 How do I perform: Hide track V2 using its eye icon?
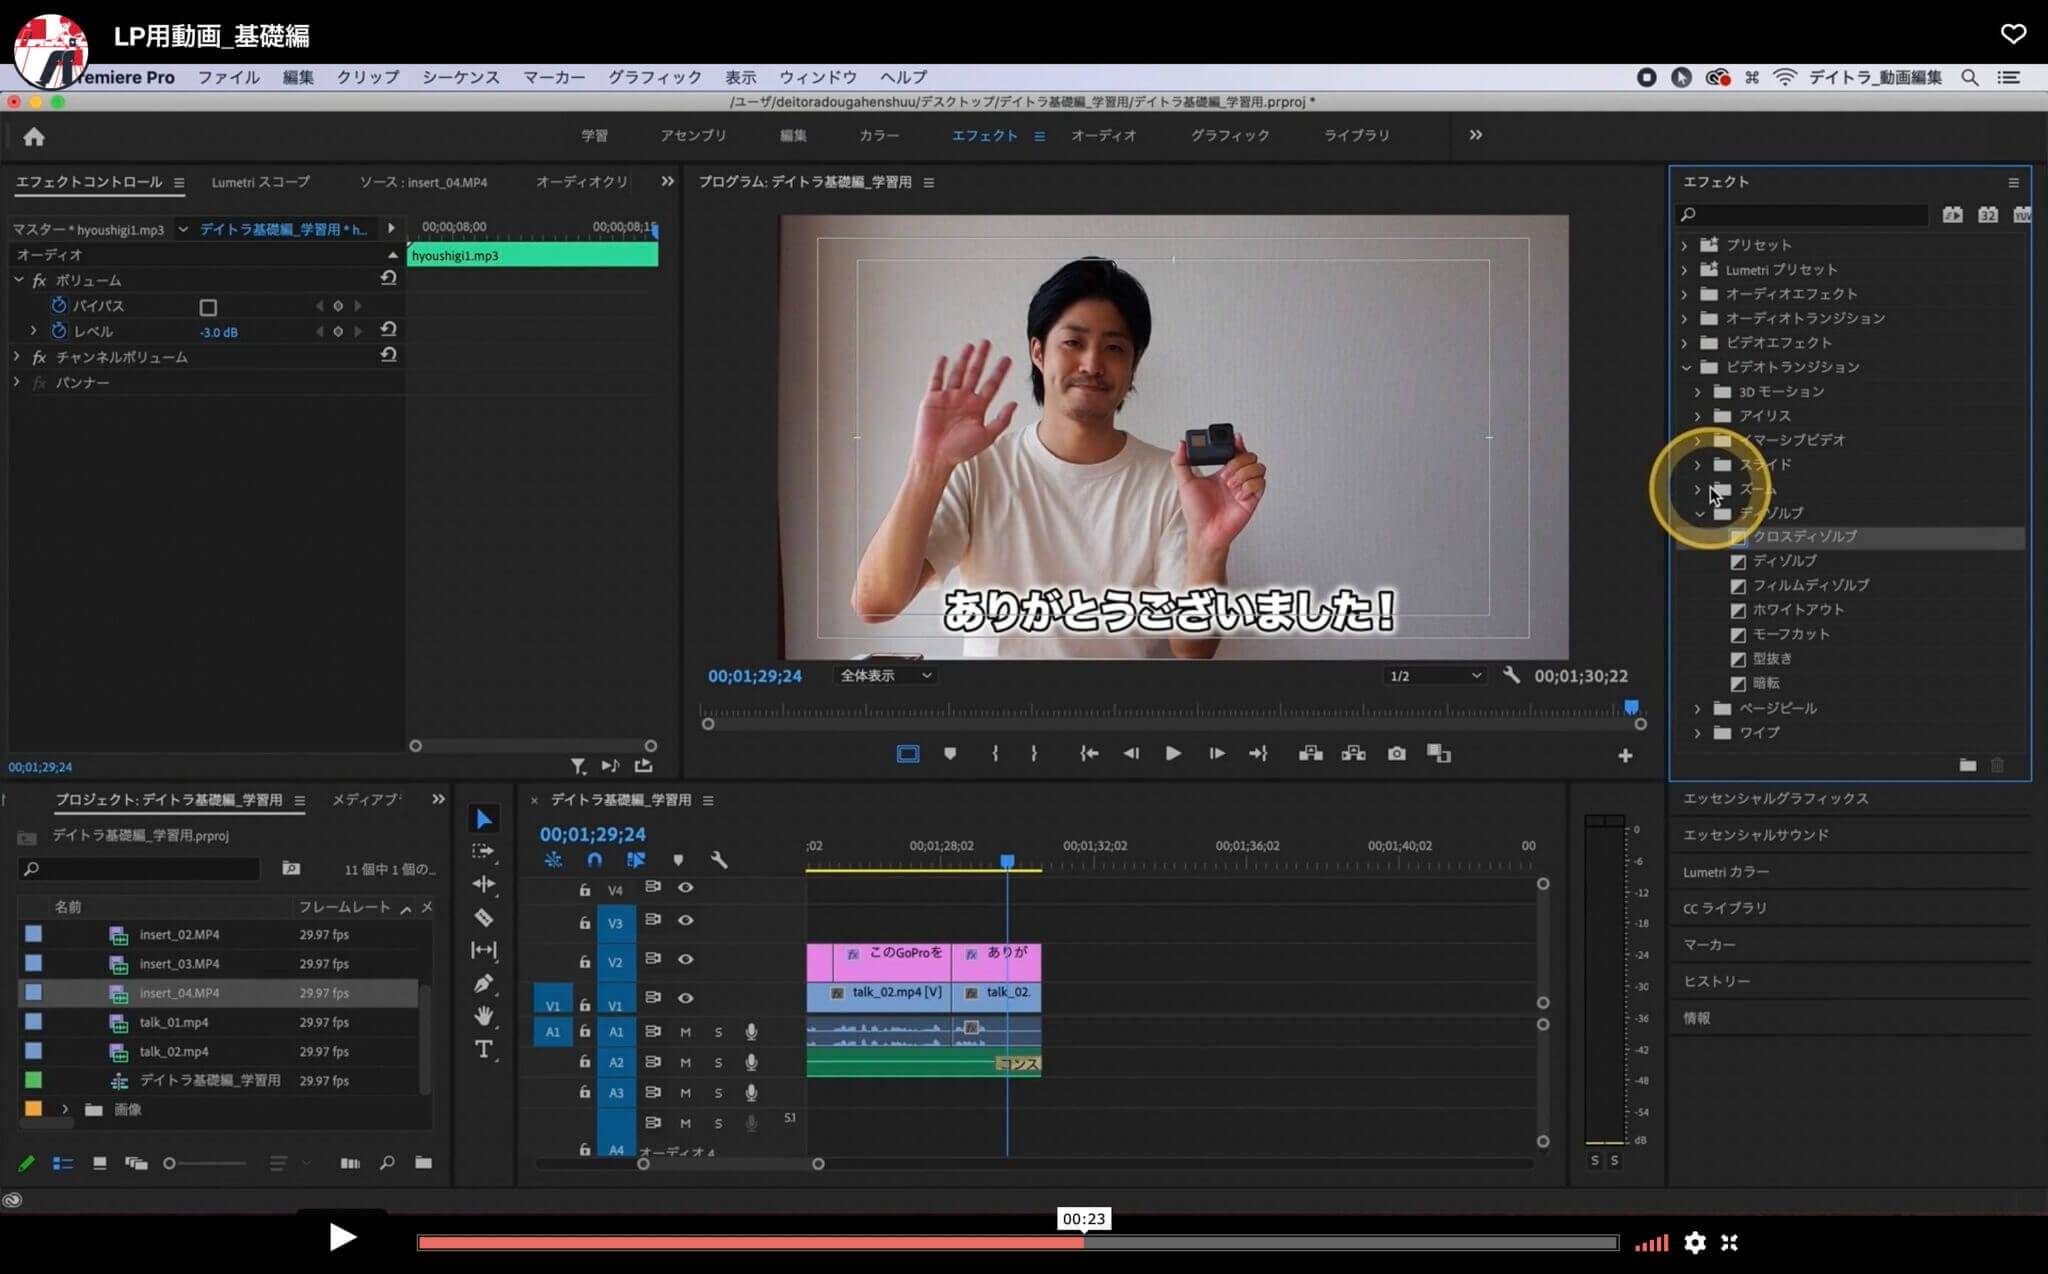686,959
